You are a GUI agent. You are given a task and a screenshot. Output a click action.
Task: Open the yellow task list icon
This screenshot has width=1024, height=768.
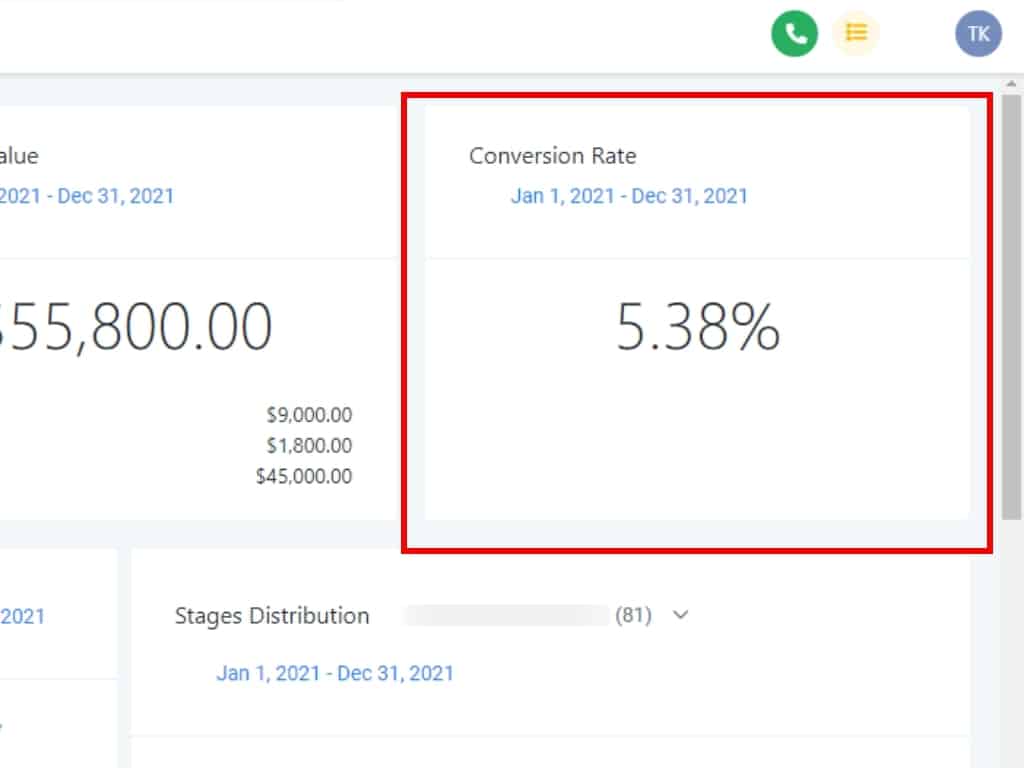tap(856, 34)
